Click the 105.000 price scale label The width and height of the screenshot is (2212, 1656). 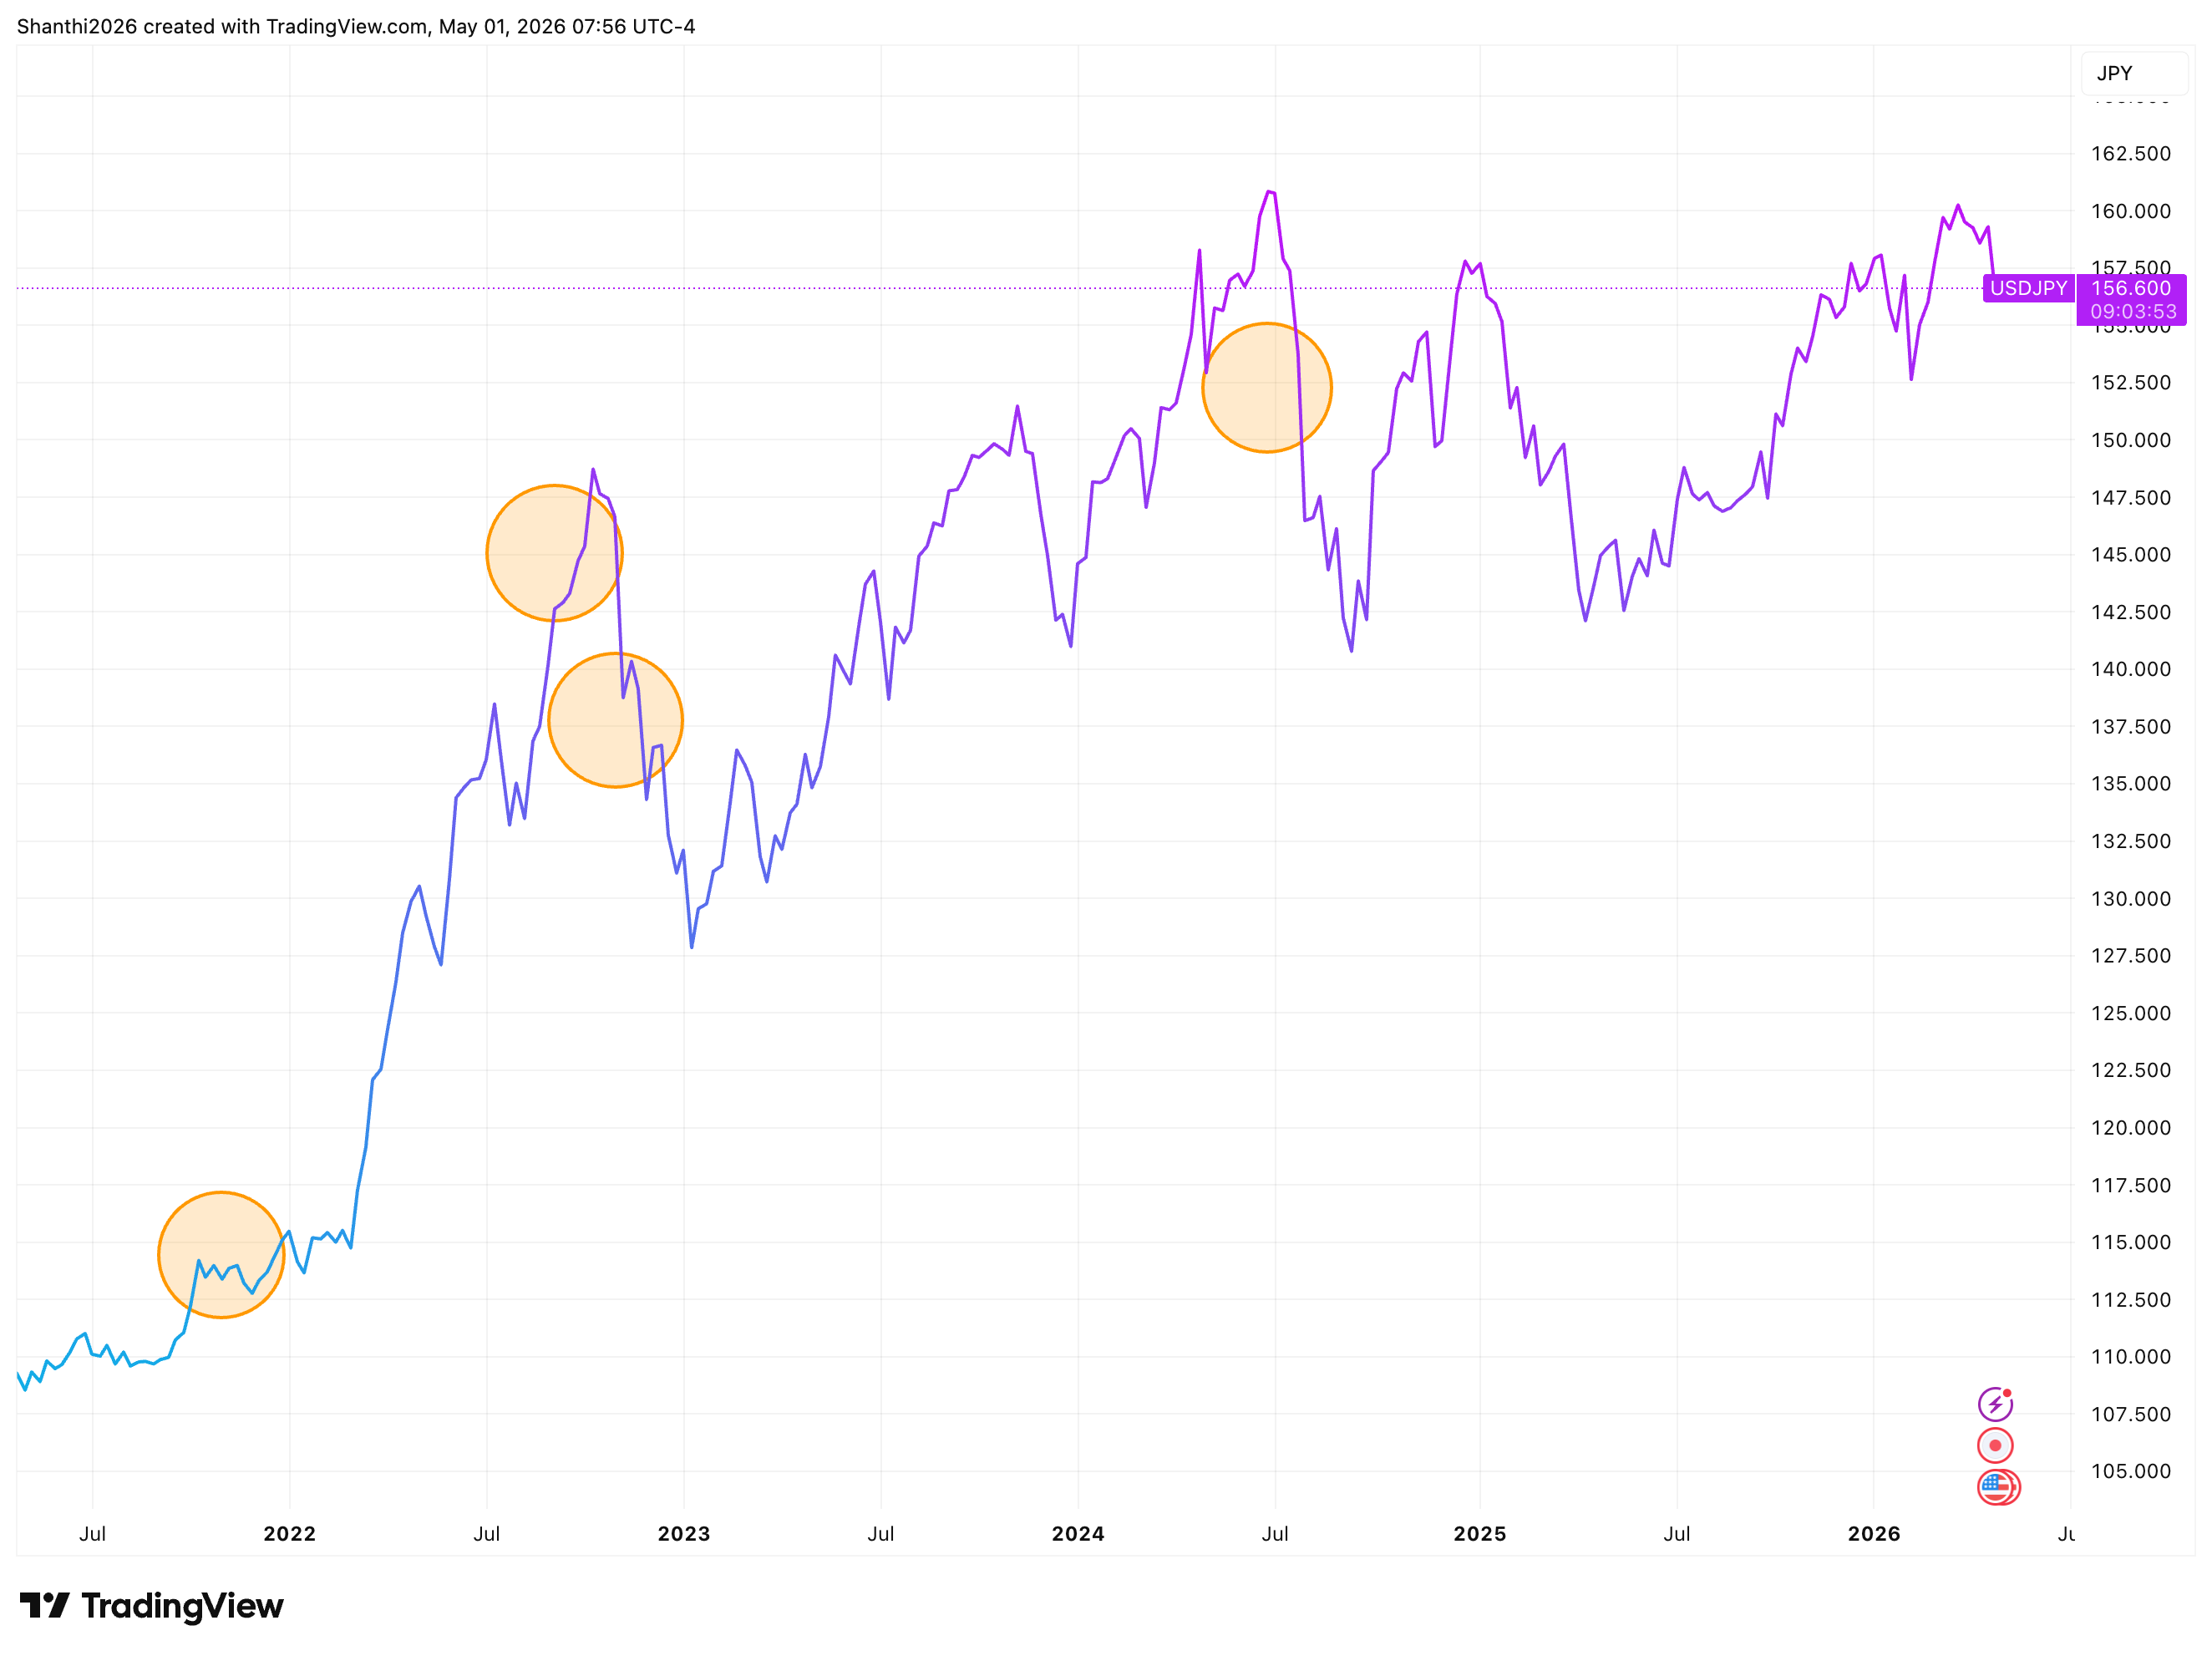pos(2131,1471)
